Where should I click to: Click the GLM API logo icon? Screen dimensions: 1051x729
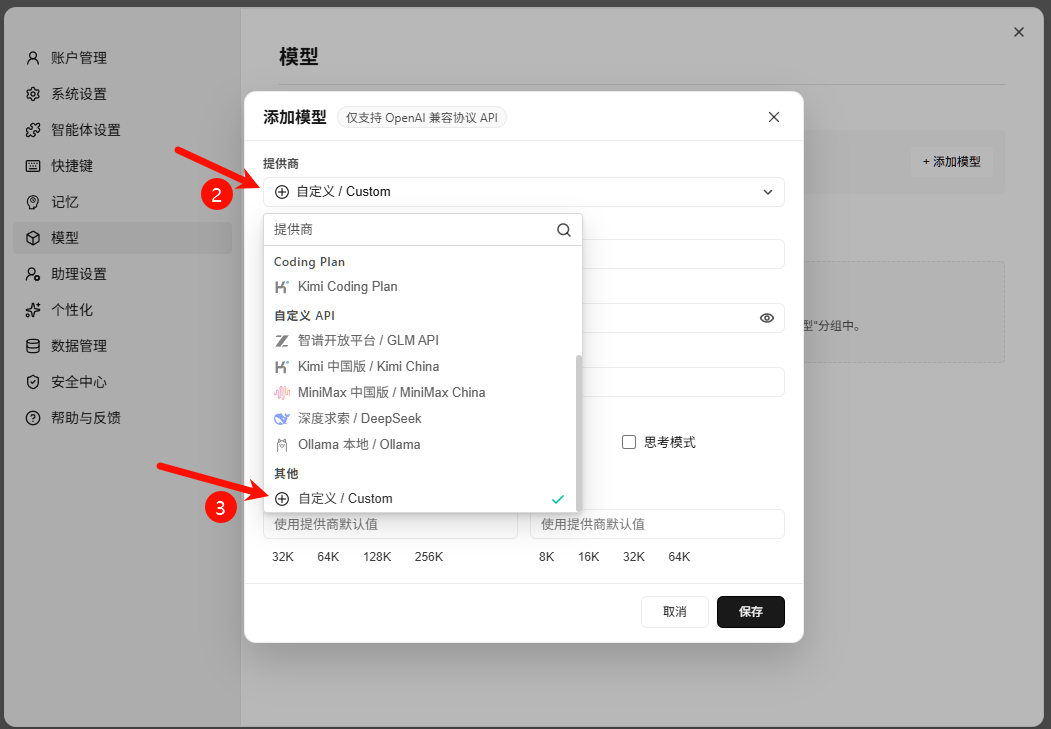click(282, 340)
